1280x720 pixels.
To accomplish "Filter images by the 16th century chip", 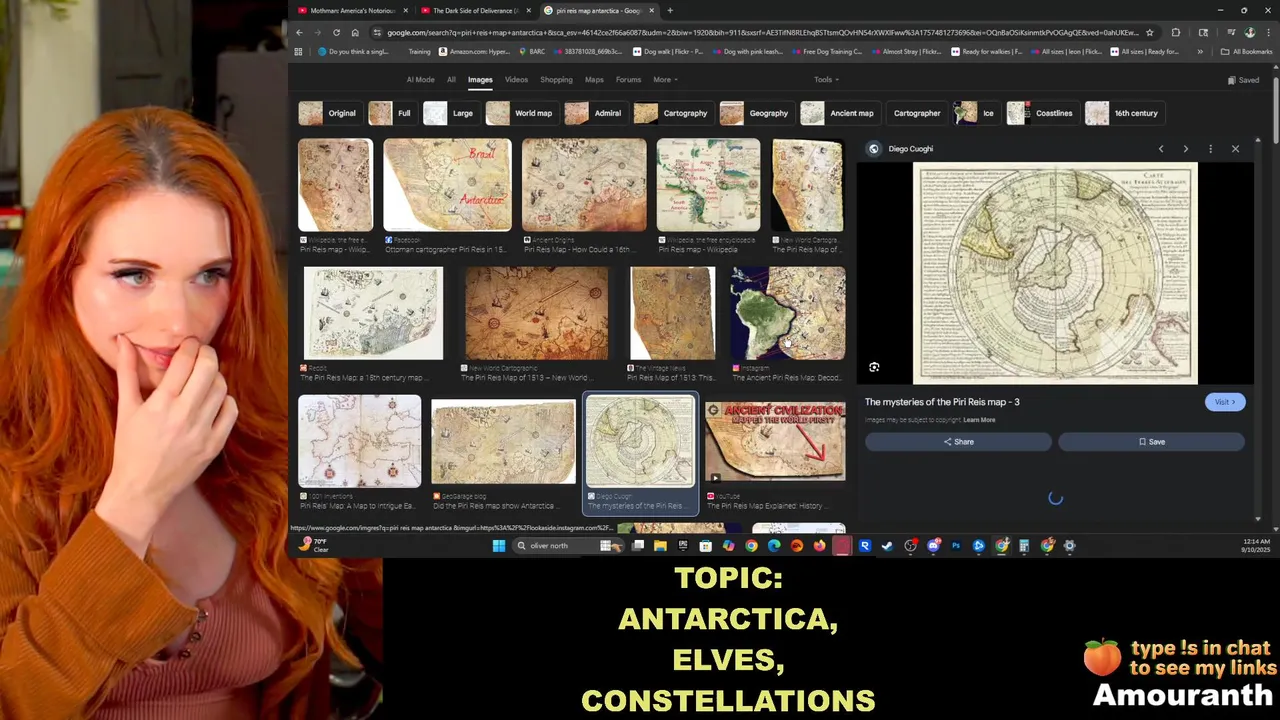I will click(x=1123, y=113).
